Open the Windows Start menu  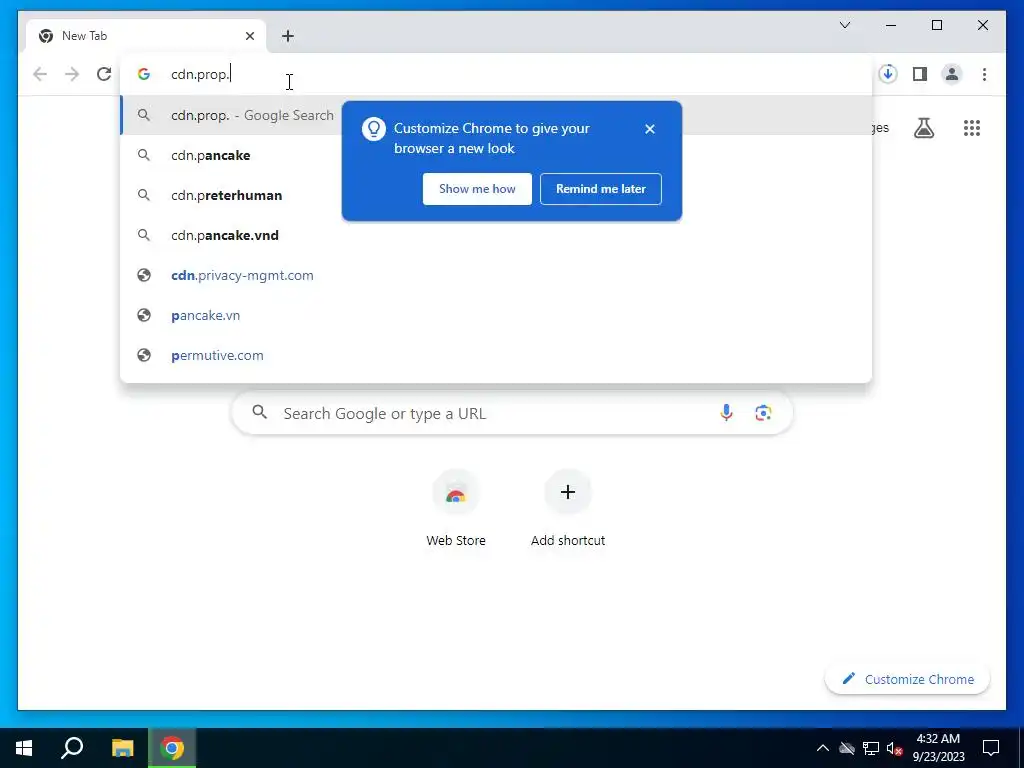(x=24, y=748)
